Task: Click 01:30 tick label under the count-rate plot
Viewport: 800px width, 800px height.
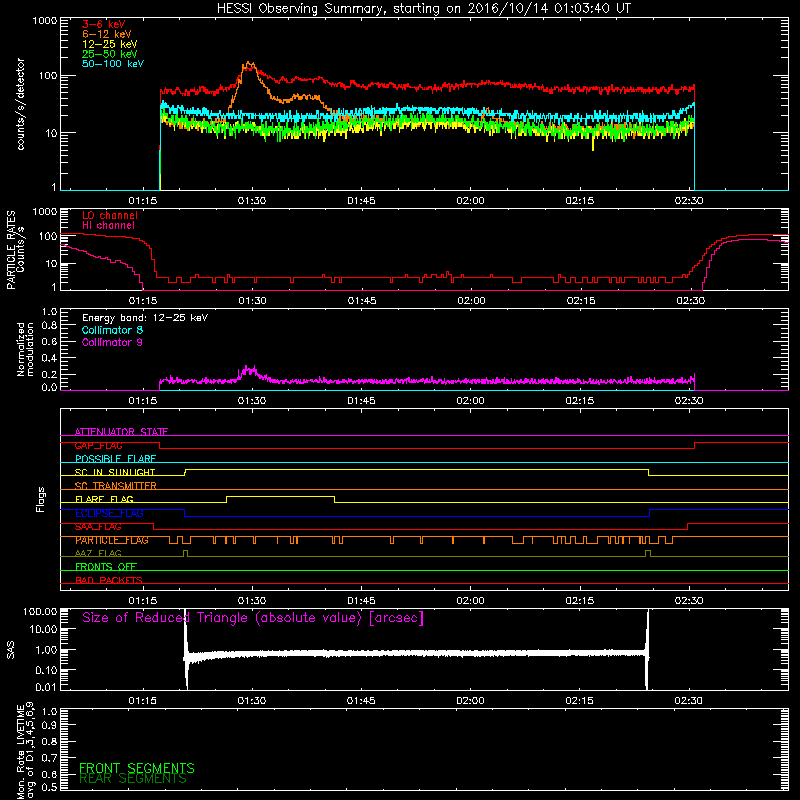Action: [x=252, y=201]
